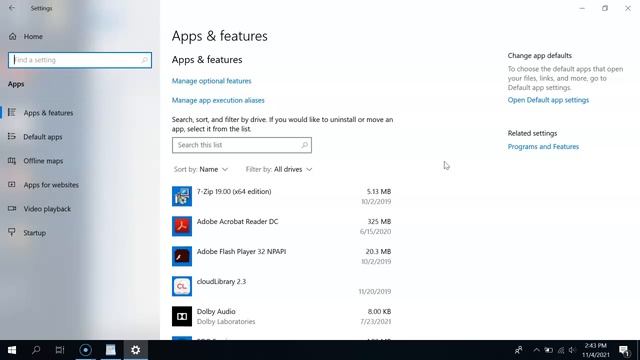
Task: Click Manage optional features link
Action: (211, 81)
